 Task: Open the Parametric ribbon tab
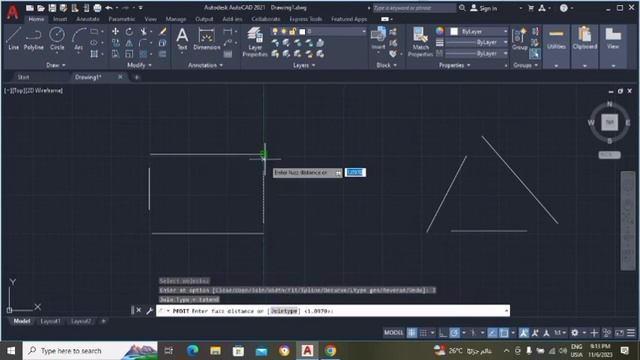click(122, 19)
